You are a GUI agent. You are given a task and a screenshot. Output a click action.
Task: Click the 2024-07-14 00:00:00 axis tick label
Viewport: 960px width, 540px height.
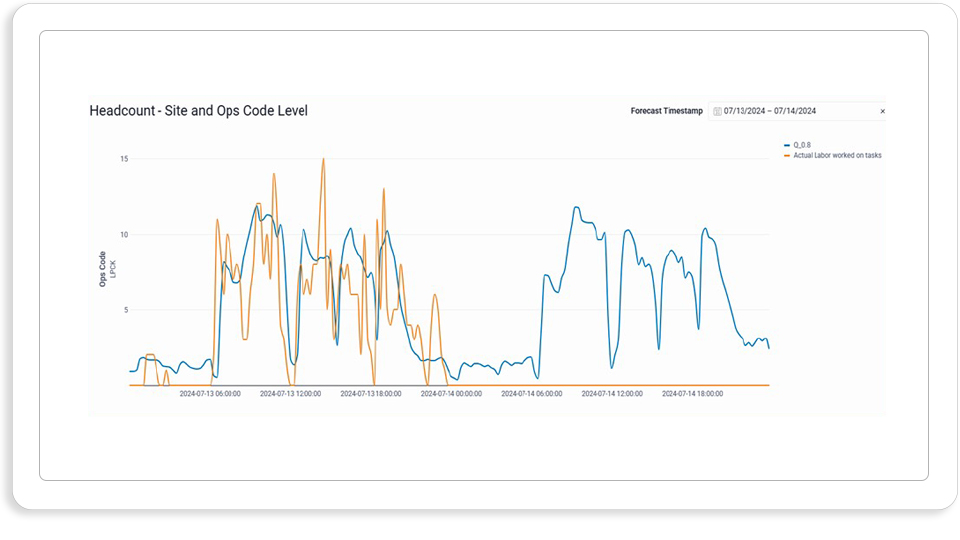coord(451,394)
